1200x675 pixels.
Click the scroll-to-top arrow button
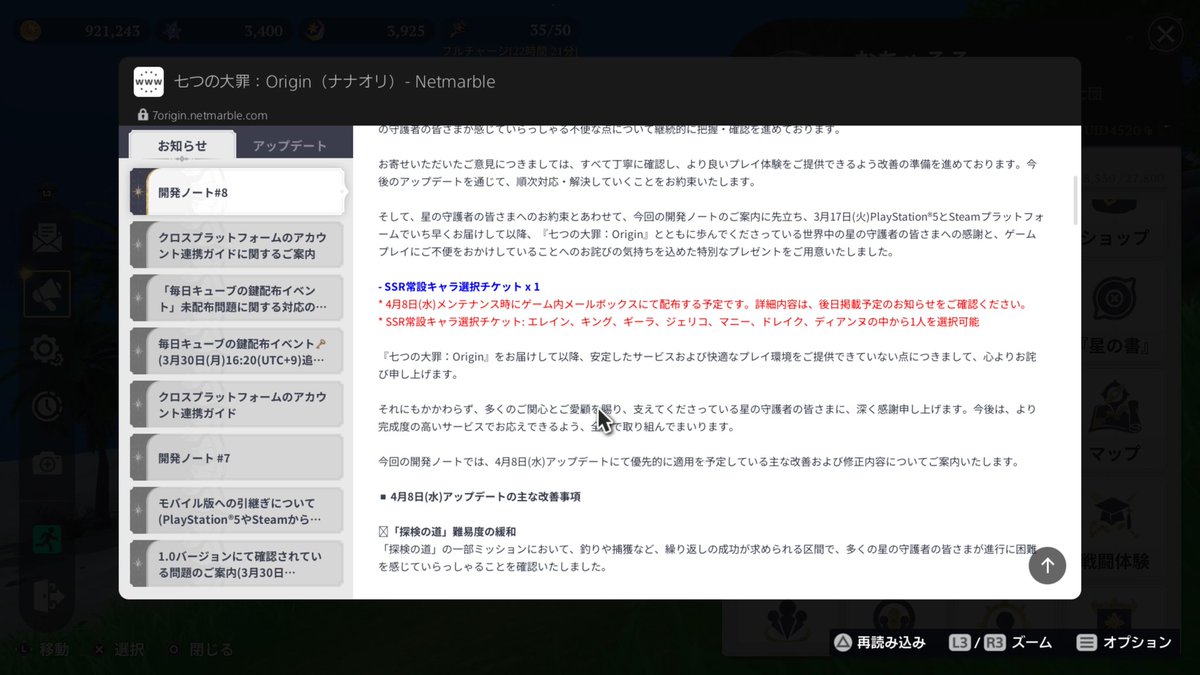(1047, 565)
